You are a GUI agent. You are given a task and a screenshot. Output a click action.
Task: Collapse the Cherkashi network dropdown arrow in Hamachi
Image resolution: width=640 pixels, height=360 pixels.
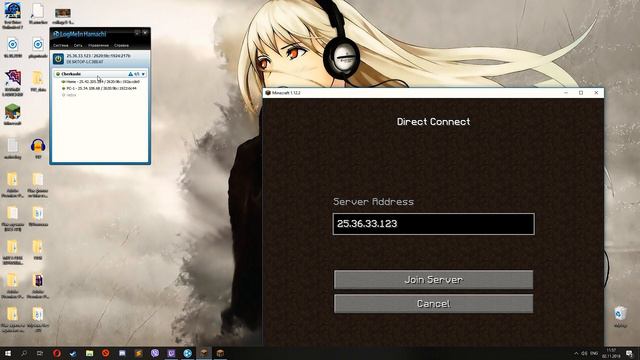coord(143,74)
